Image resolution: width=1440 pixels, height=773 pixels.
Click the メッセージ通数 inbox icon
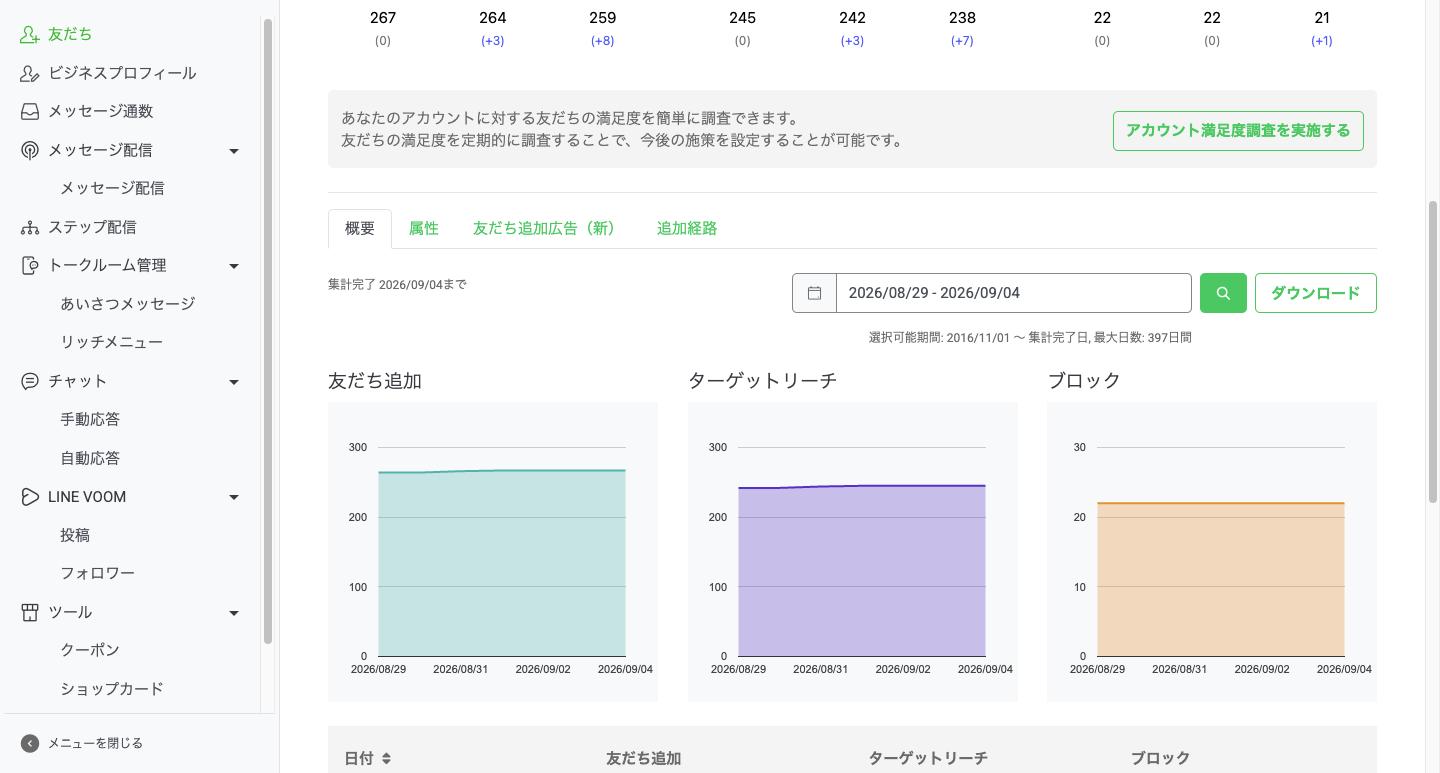click(x=30, y=111)
